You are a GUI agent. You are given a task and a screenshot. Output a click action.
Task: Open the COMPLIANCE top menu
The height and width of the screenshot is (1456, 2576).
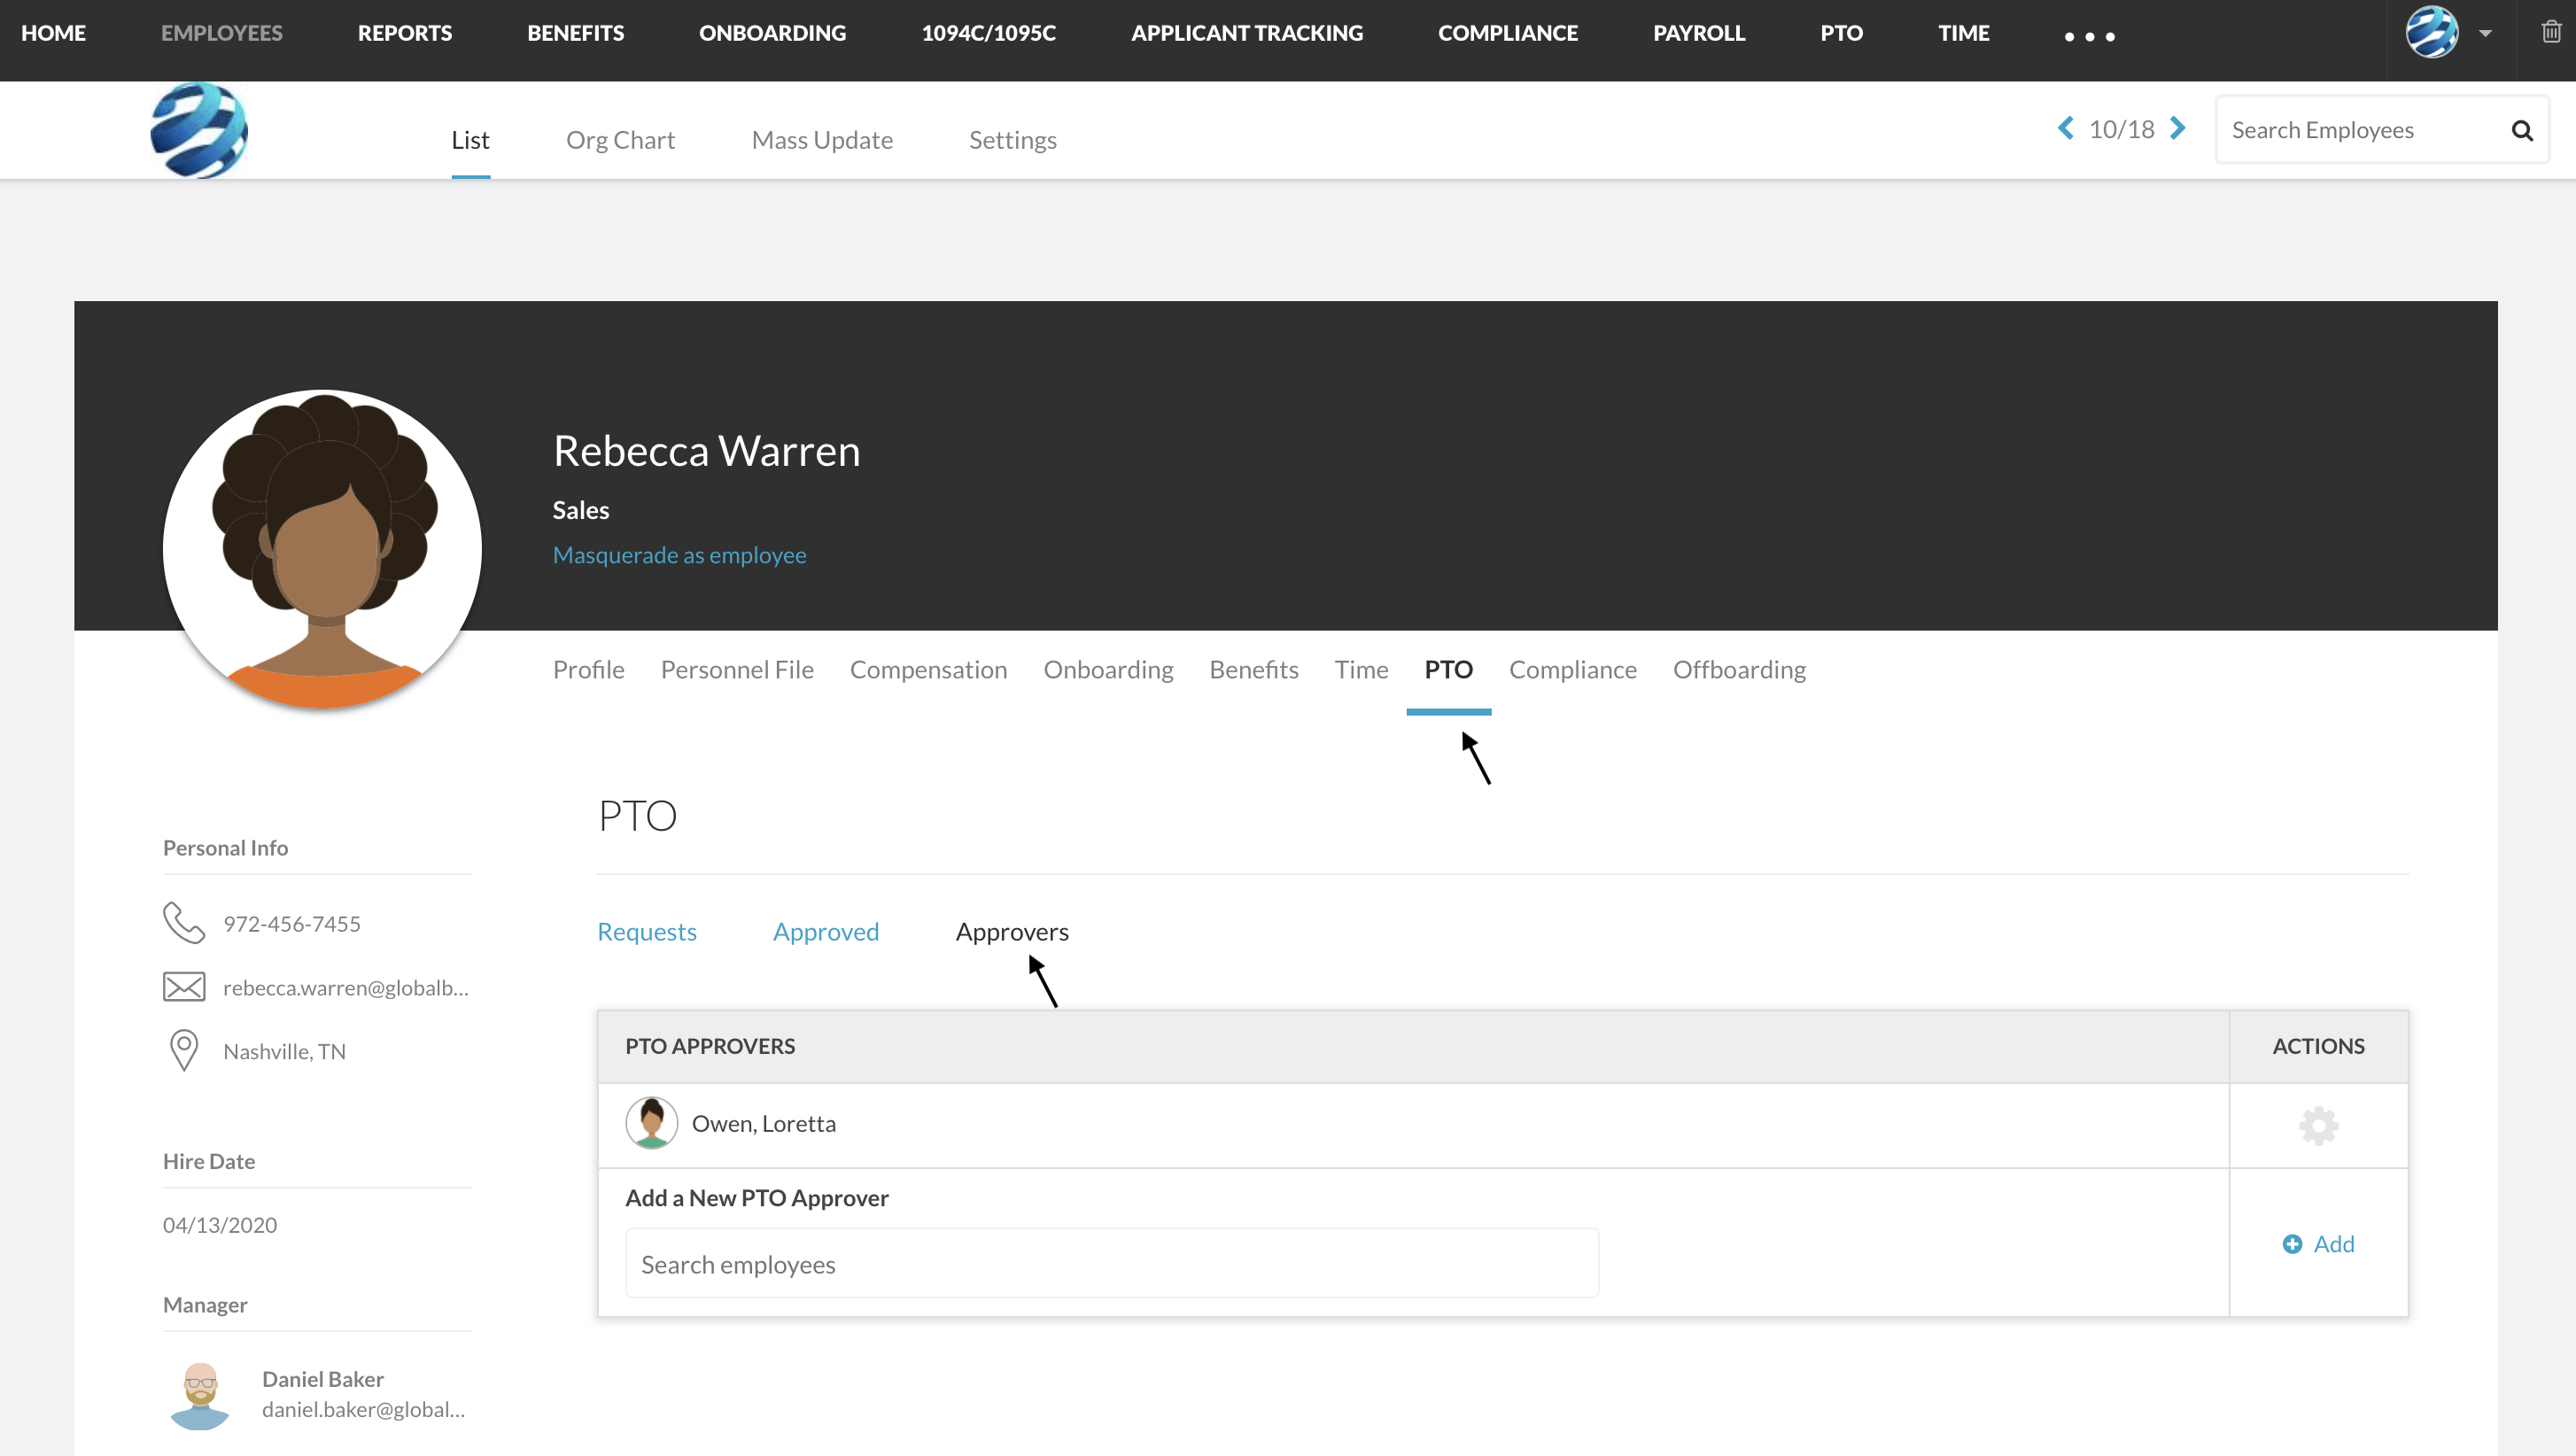(1508, 33)
